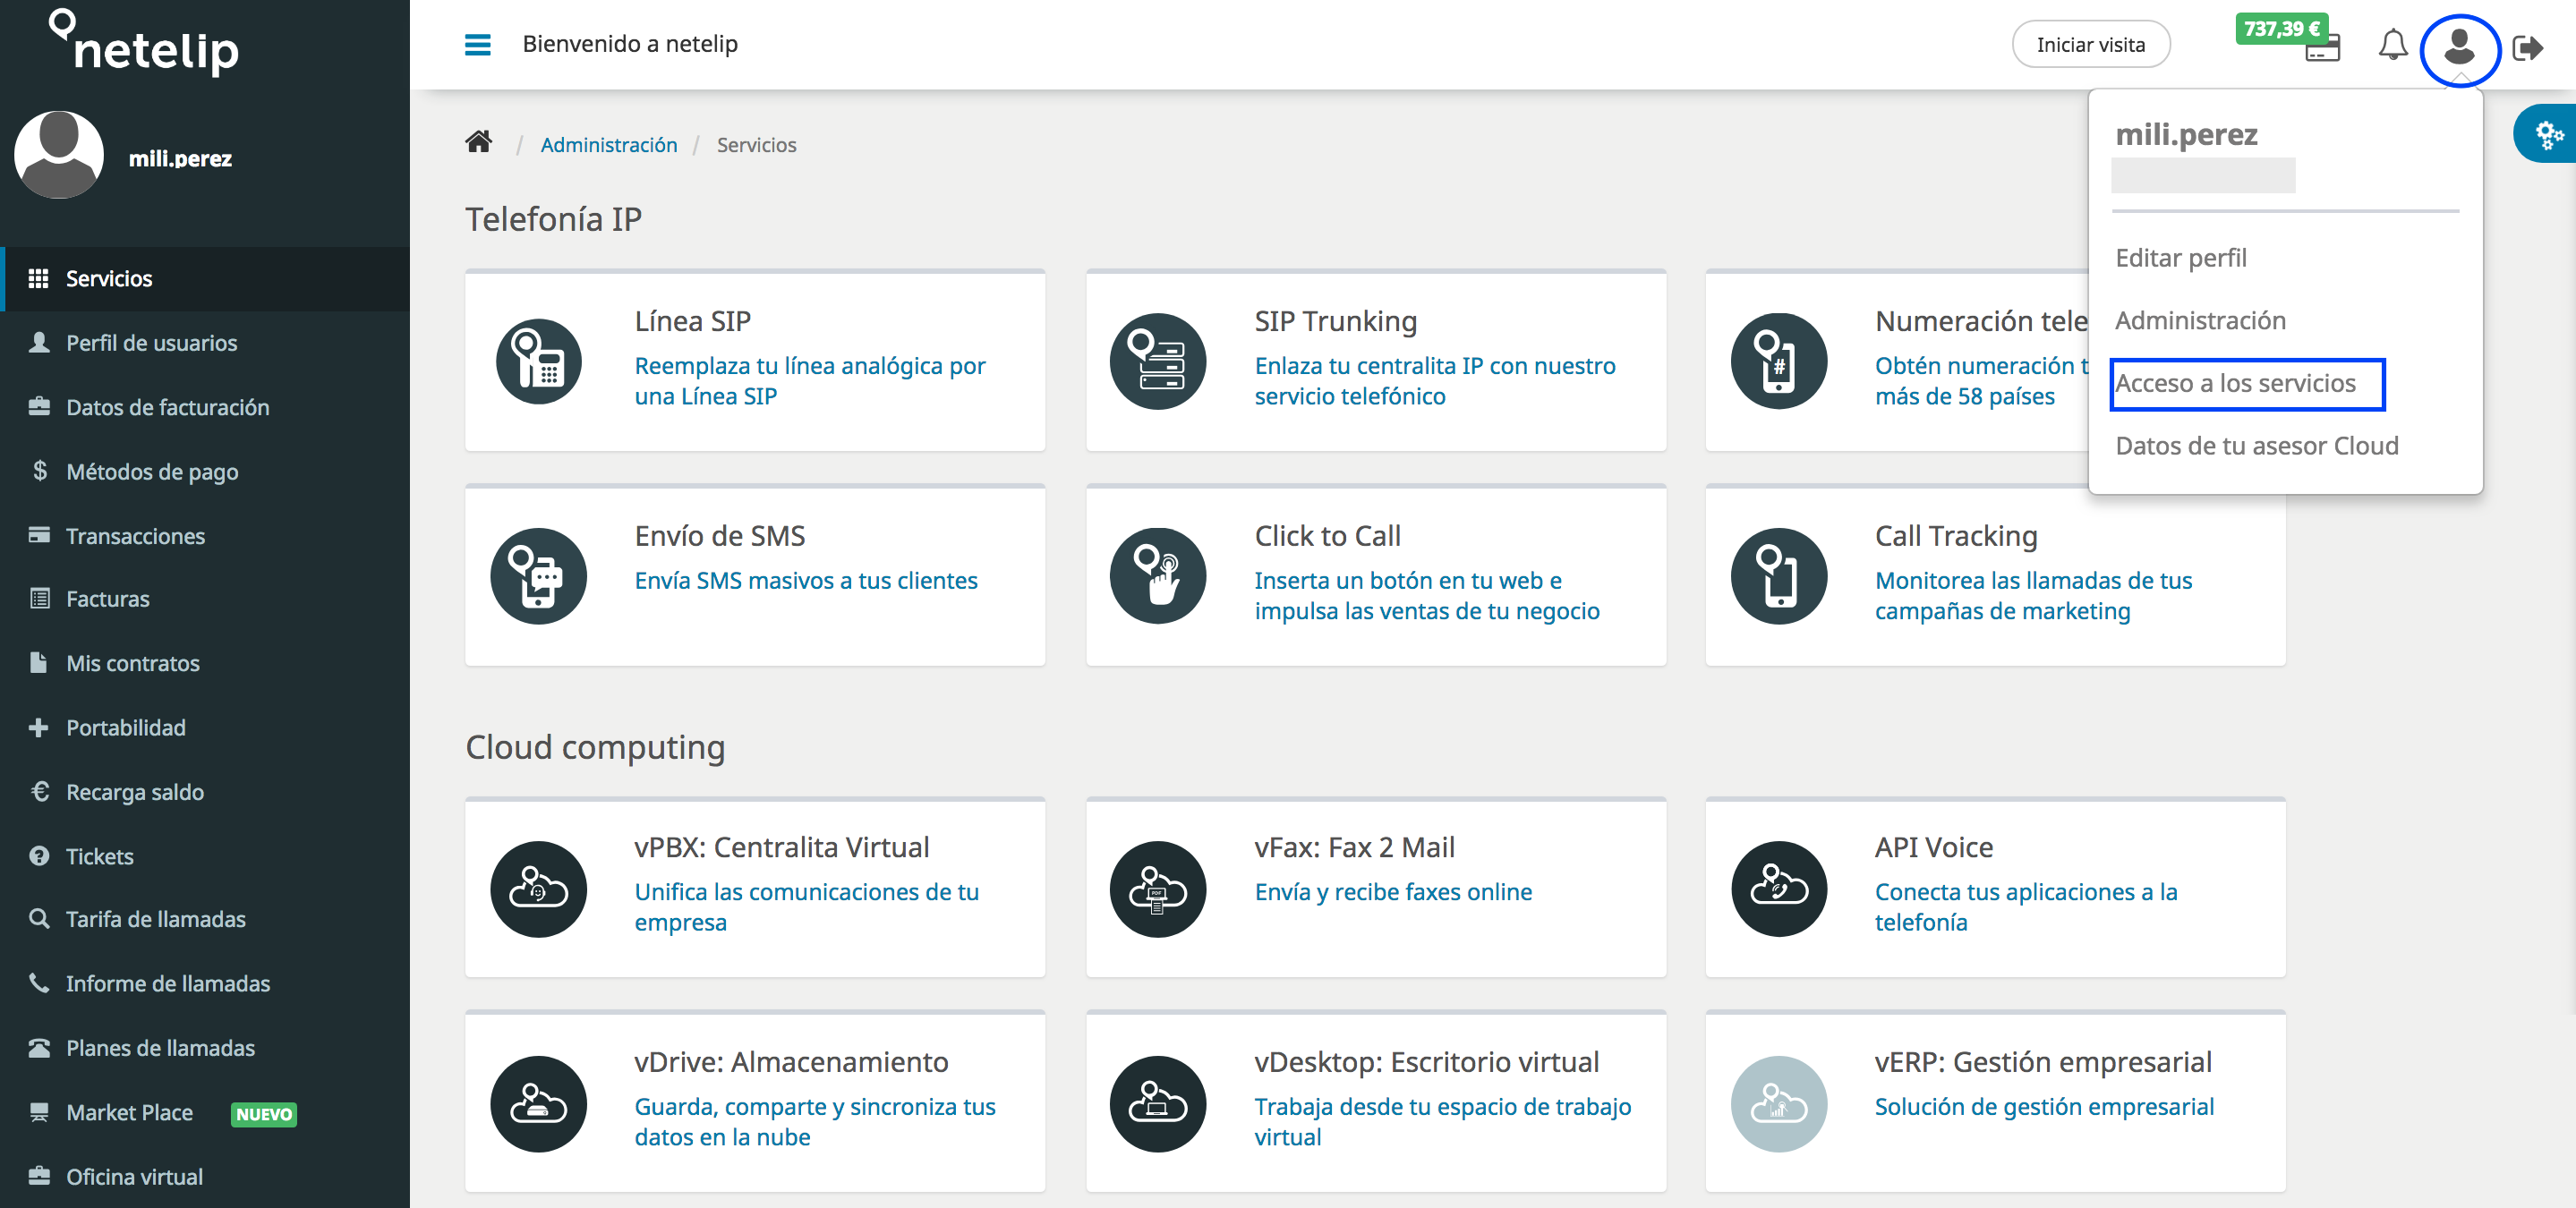Click the Call Tracking mobile icon
This screenshot has height=1208, width=2576.
coord(1778,576)
